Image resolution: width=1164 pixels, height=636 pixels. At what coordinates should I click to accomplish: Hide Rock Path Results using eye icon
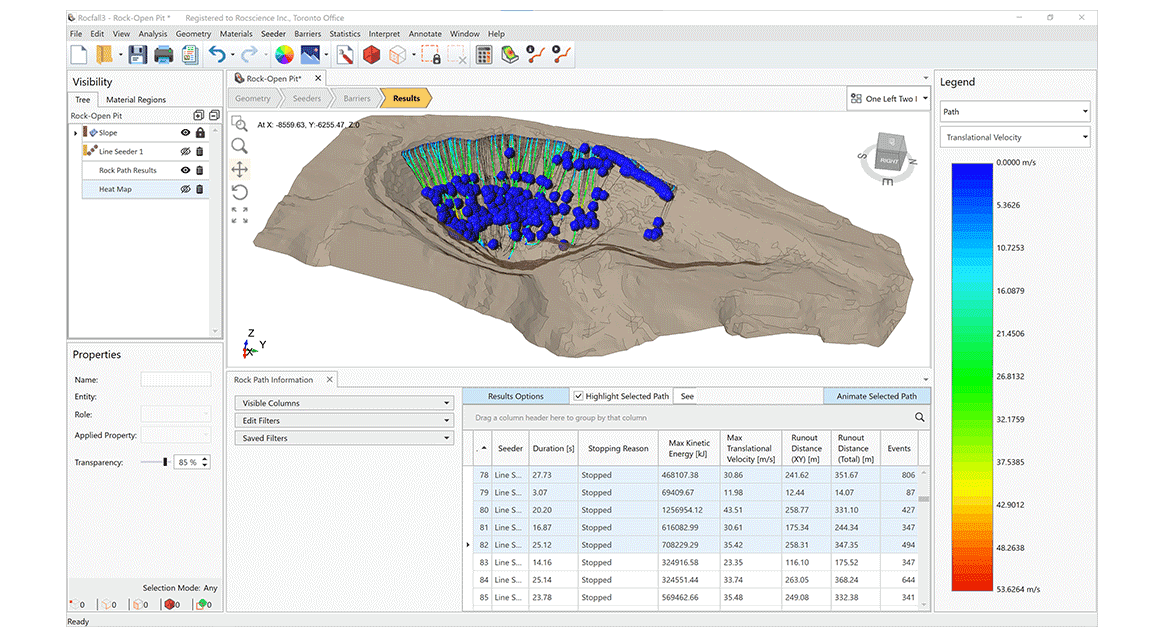pyautogui.click(x=186, y=171)
